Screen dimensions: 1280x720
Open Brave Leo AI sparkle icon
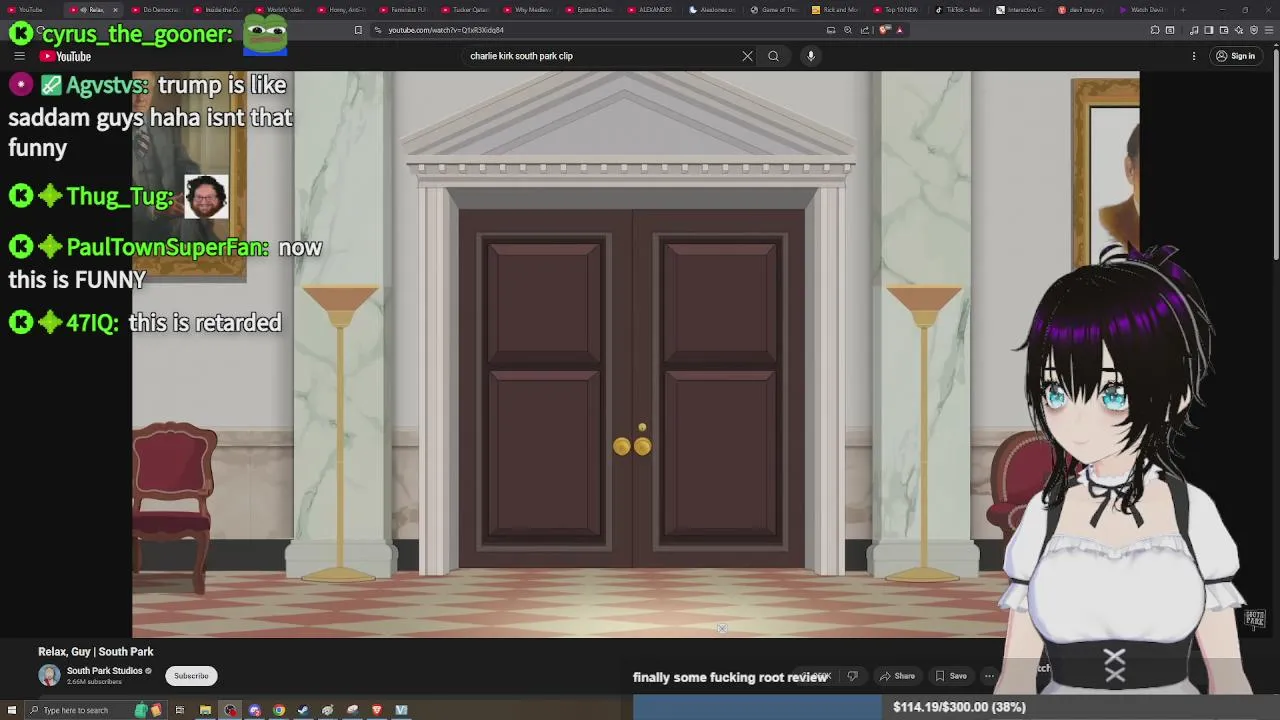pyautogui.click(x=1239, y=30)
